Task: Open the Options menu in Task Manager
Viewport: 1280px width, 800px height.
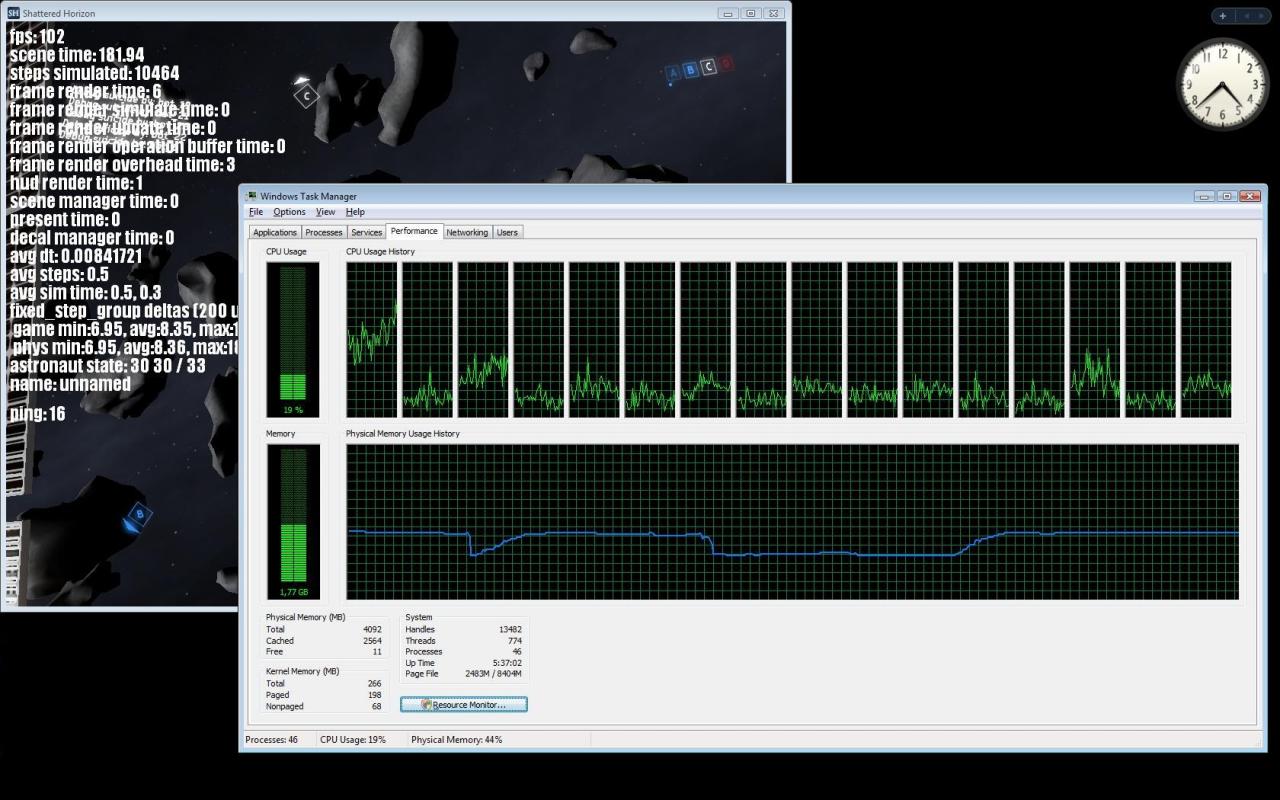Action: [x=289, y=212]
